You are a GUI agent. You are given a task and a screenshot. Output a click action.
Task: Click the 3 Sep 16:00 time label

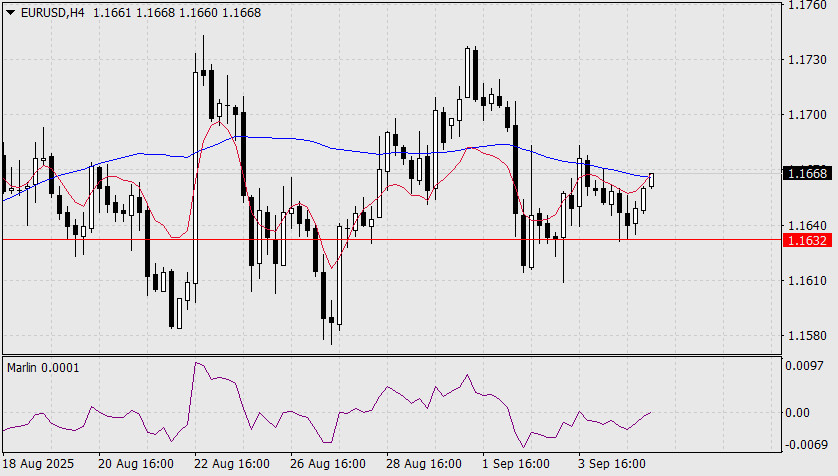(x=612, y=464)
